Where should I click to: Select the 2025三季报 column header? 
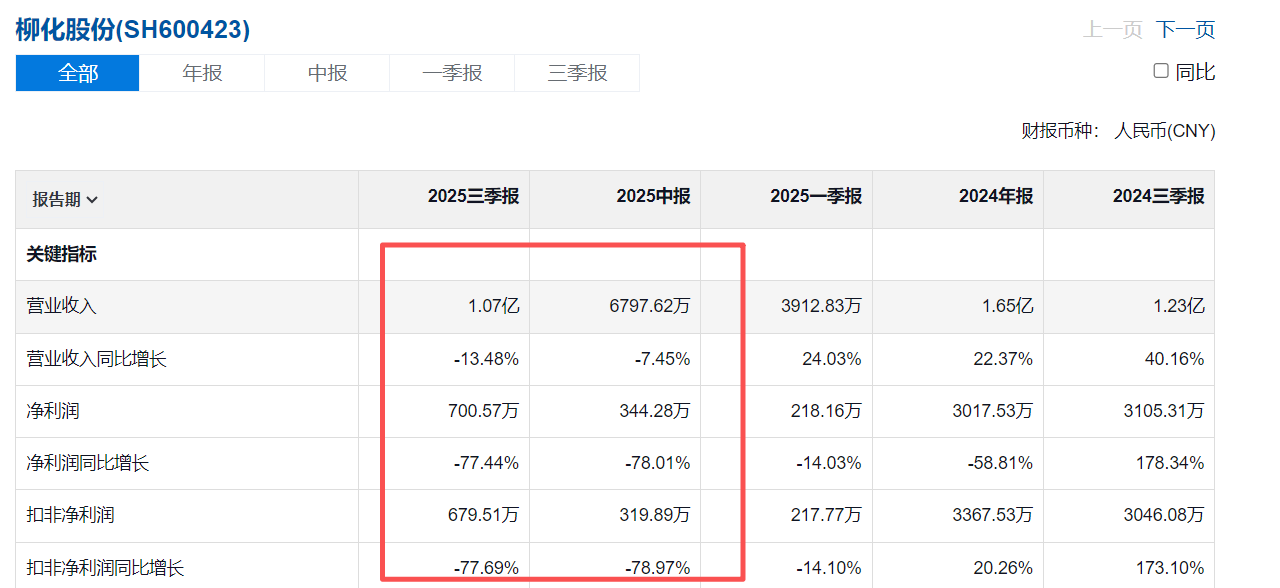click(473, 197)
